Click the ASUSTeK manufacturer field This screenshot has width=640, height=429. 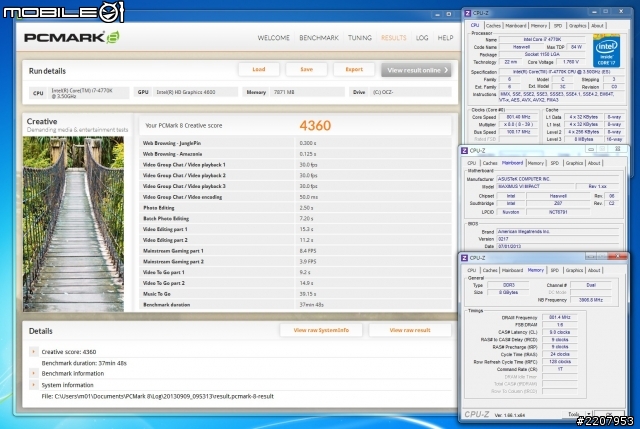point(558,179)
